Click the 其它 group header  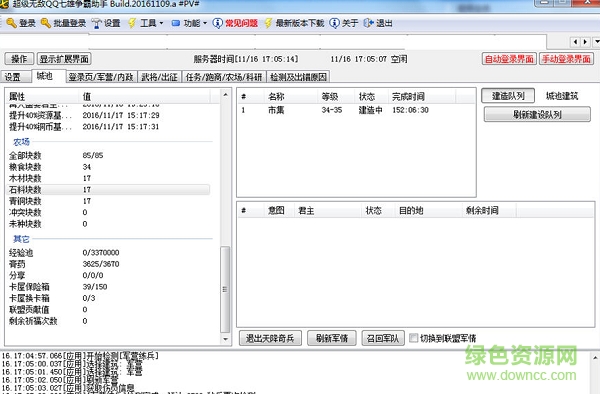(21, 239)
